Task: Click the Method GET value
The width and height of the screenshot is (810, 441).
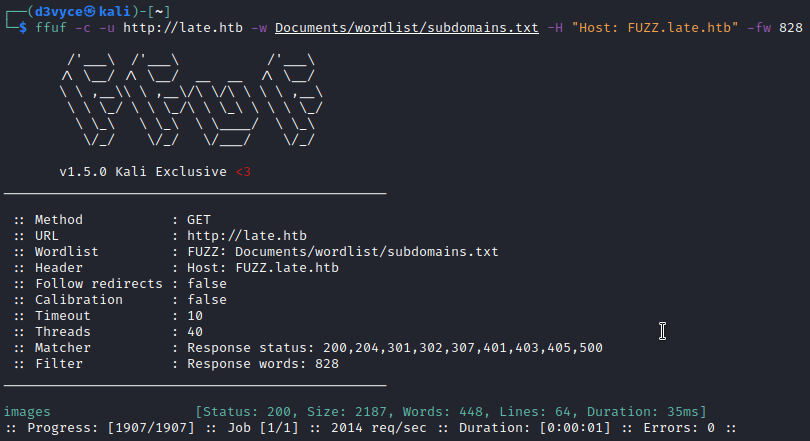Action: [199, 220]
